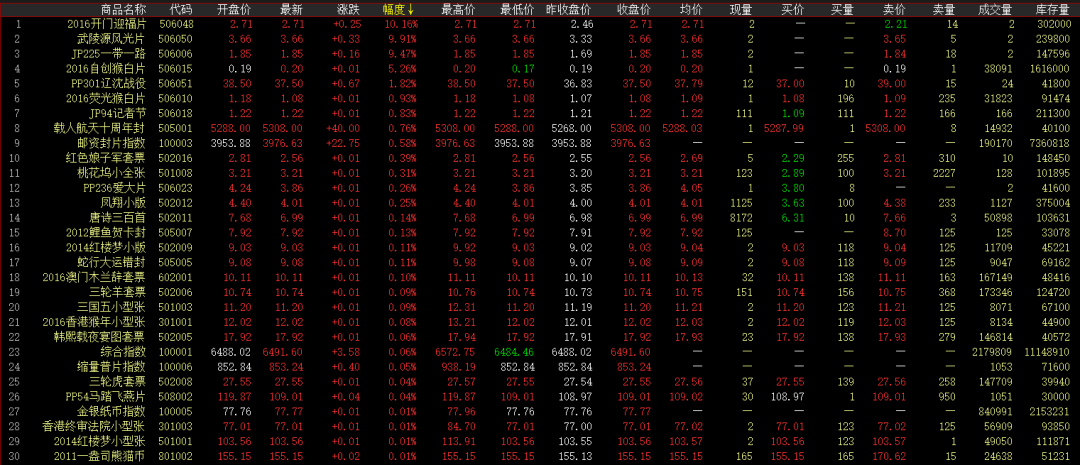Click the 卖价 value 170.62
This screenshot has height=465, width=1080.
tap(891, 457)
